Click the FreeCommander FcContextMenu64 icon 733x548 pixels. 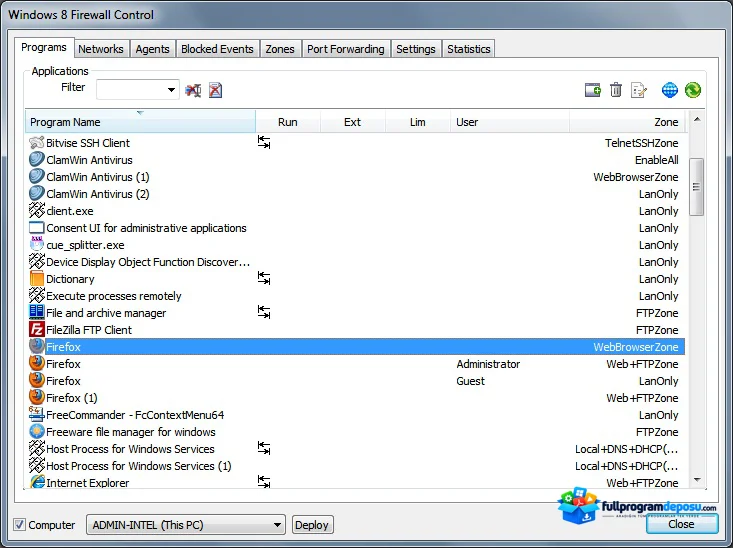pyautogui.click(x=36, y=414)
